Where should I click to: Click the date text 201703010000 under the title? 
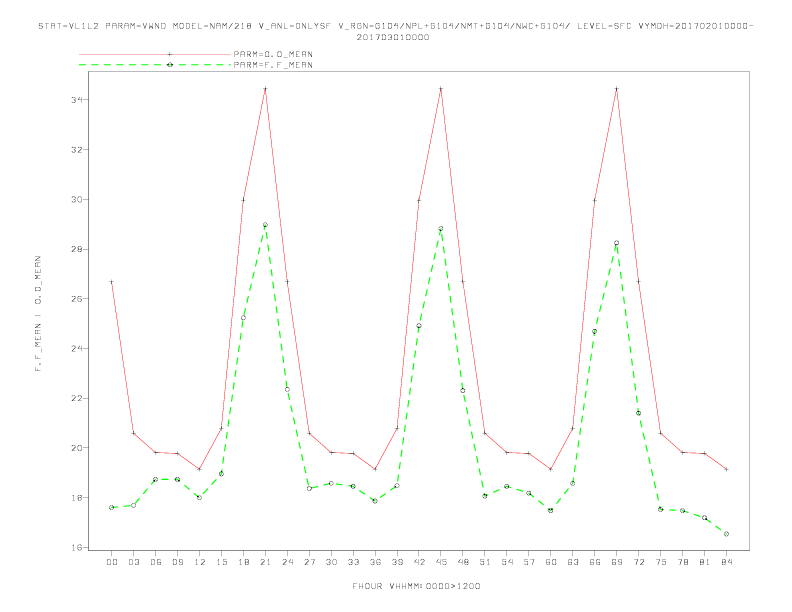(x=393, y=37)
